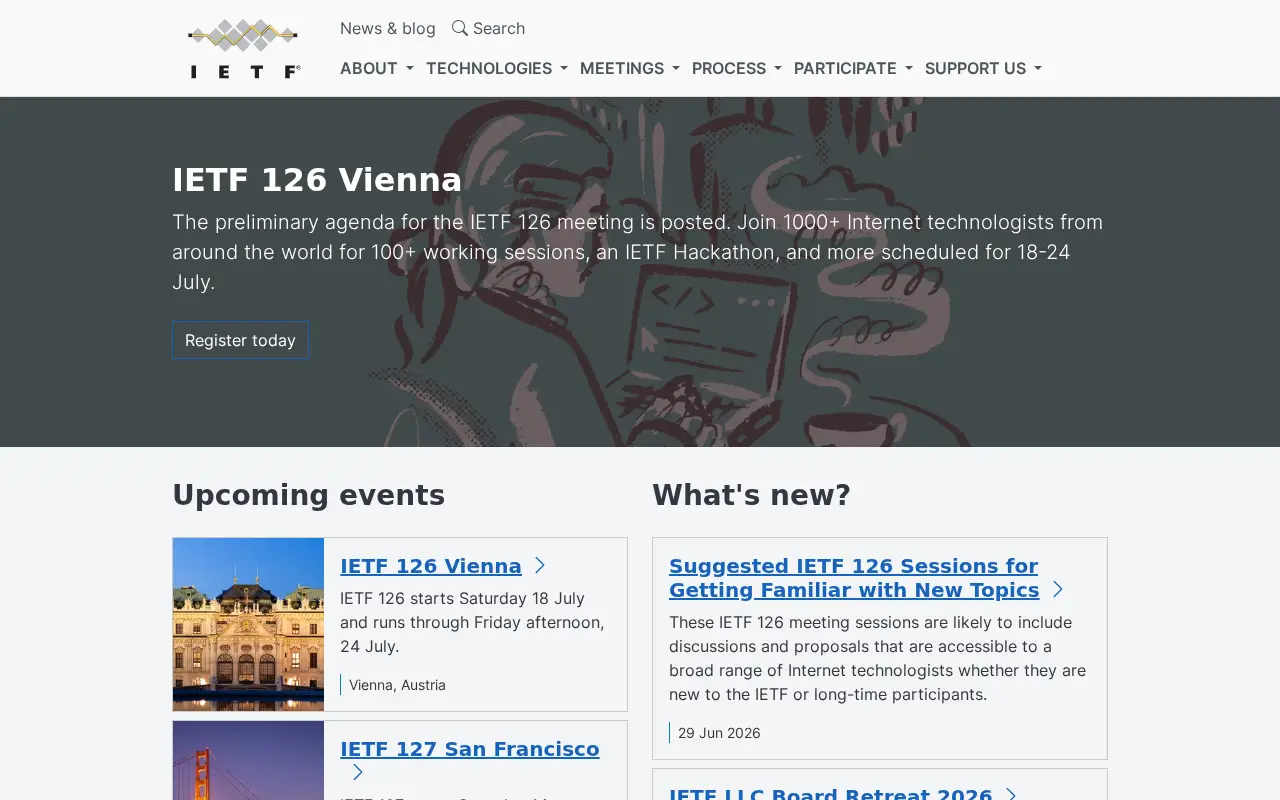Open the PROCESS dropdown menu
Screen dimensions: 1280x800
(x=737, y=68)
